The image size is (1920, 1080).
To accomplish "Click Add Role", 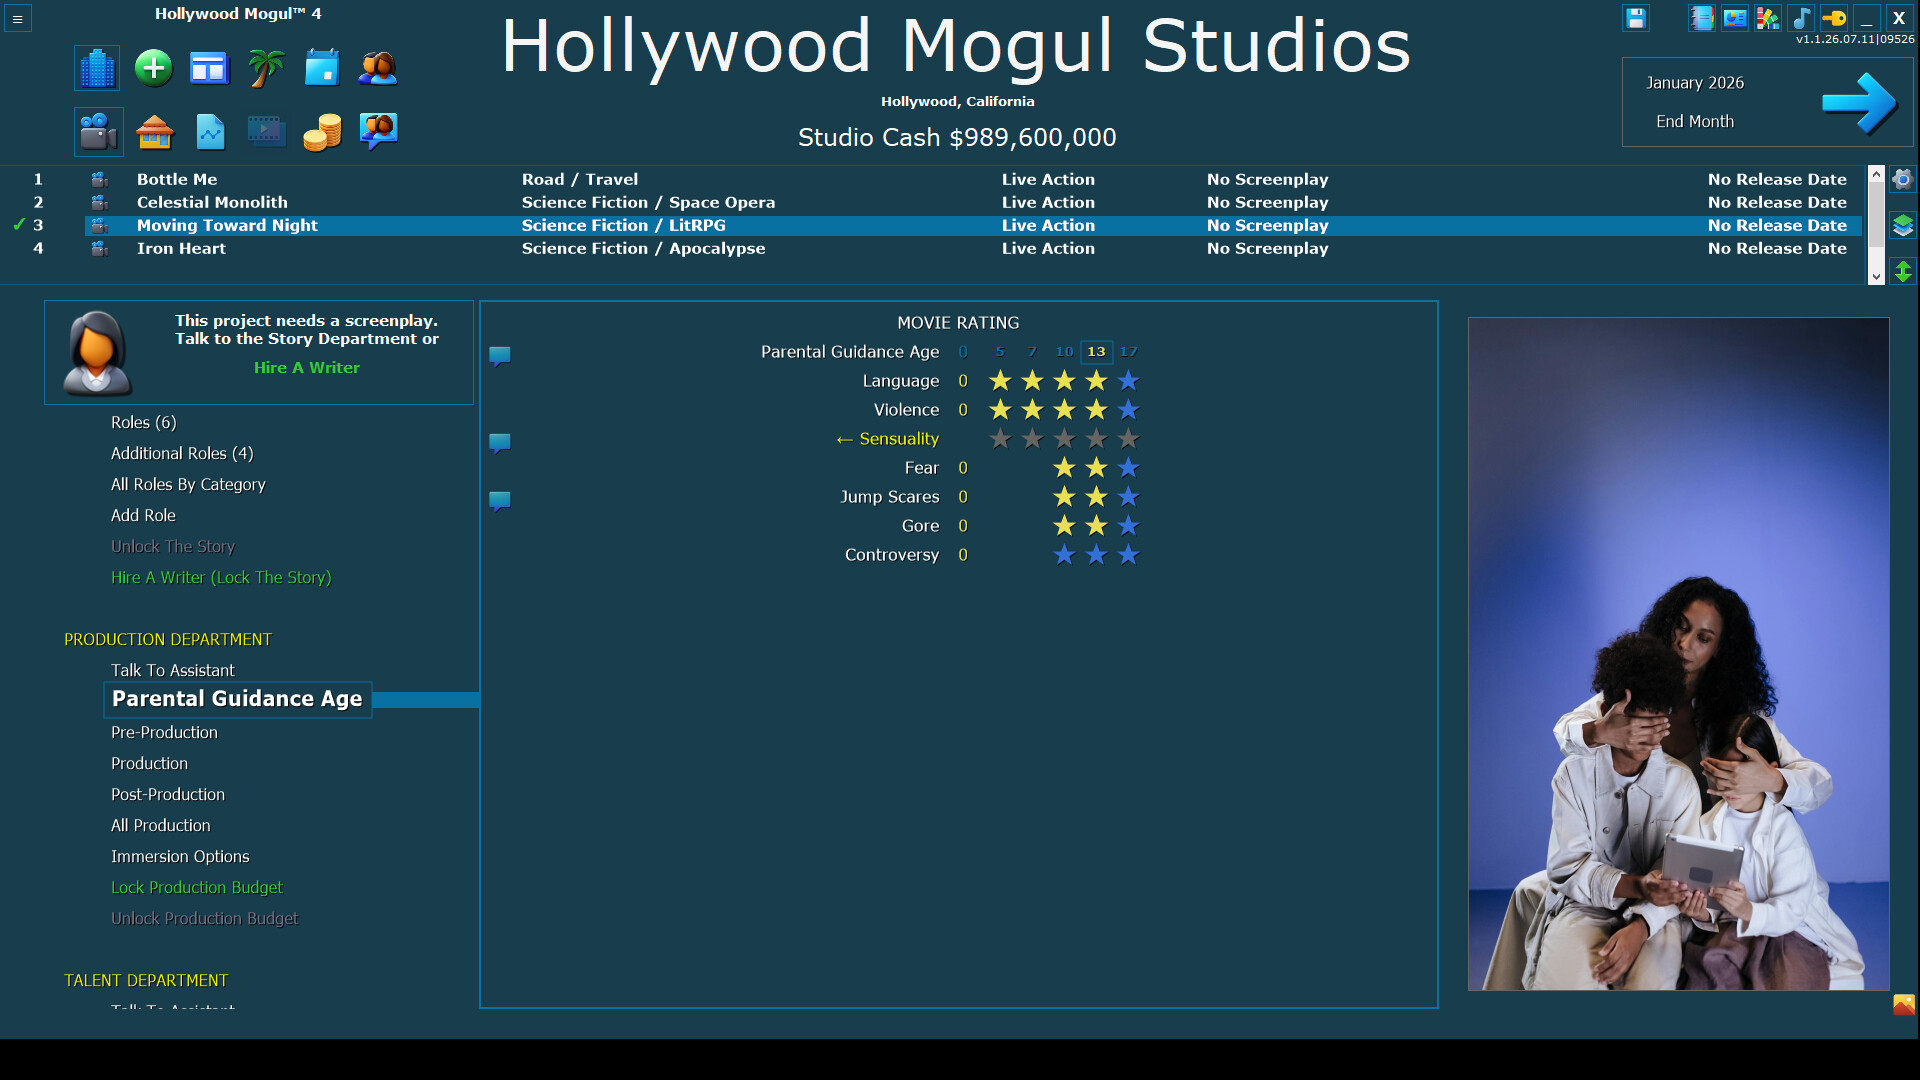I will [x=143, y=515].
